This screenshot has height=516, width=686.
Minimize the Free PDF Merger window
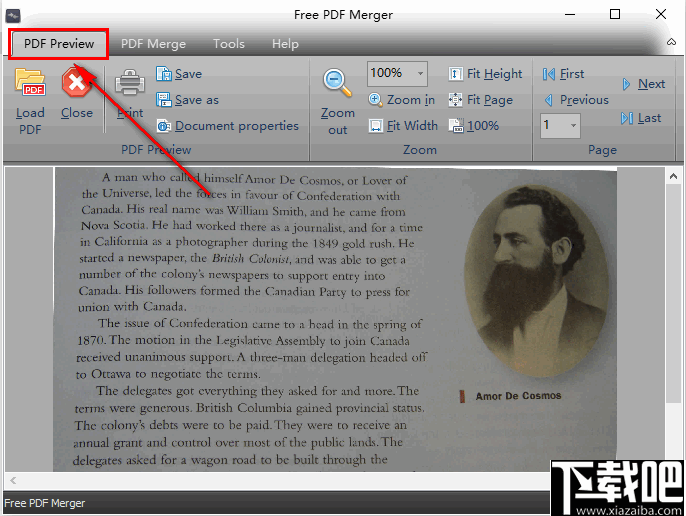(x=570, y=14)
